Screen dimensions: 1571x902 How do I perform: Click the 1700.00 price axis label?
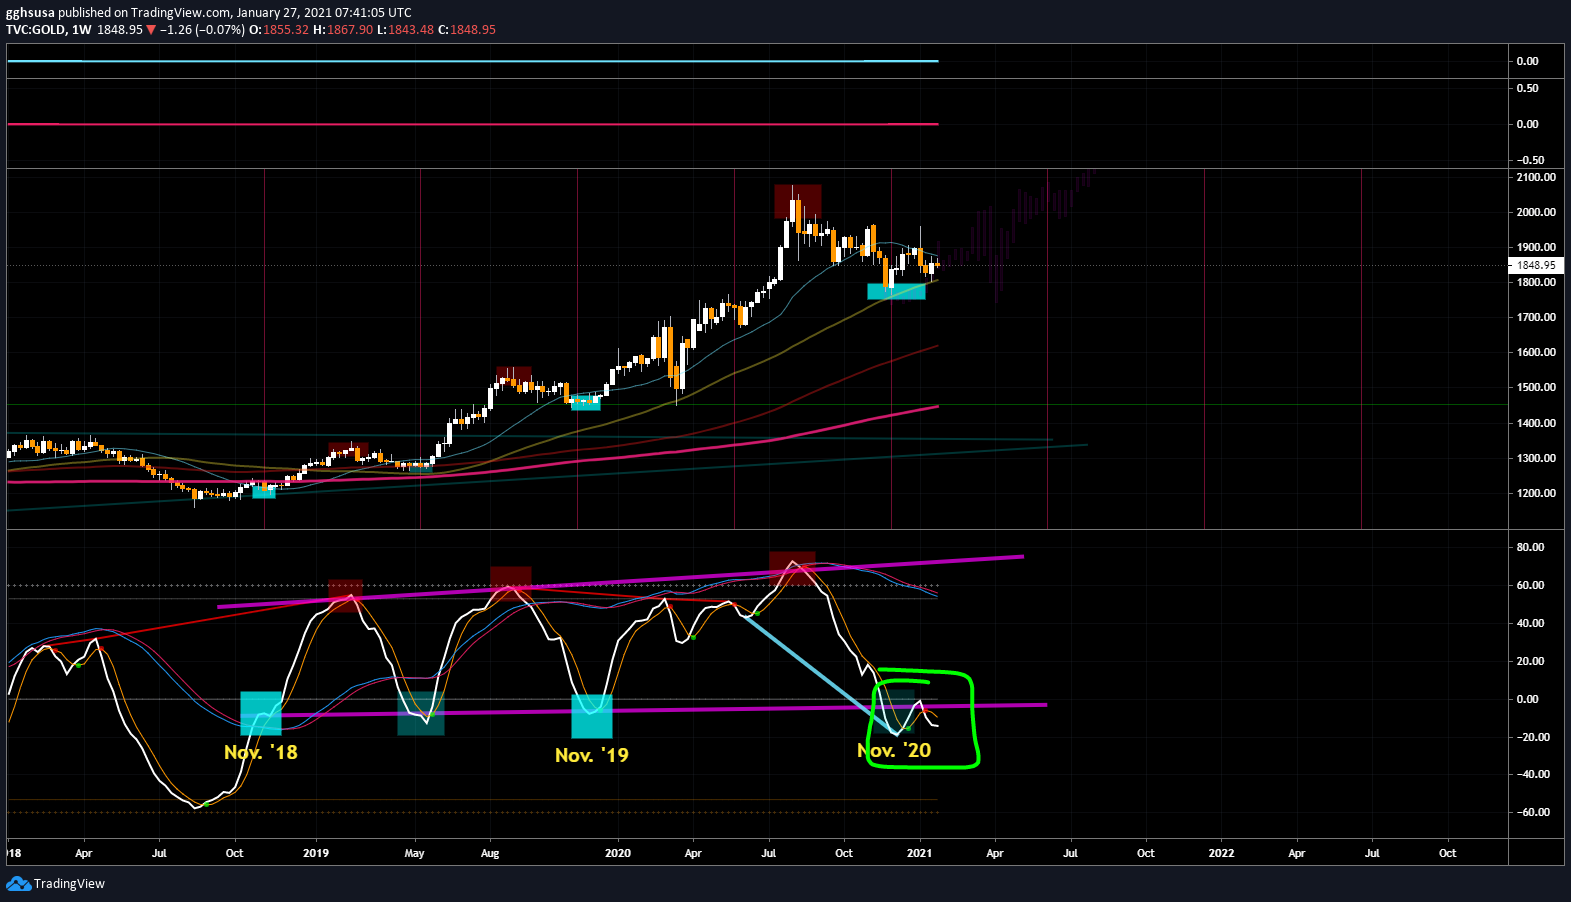(x=1536, y=317)
